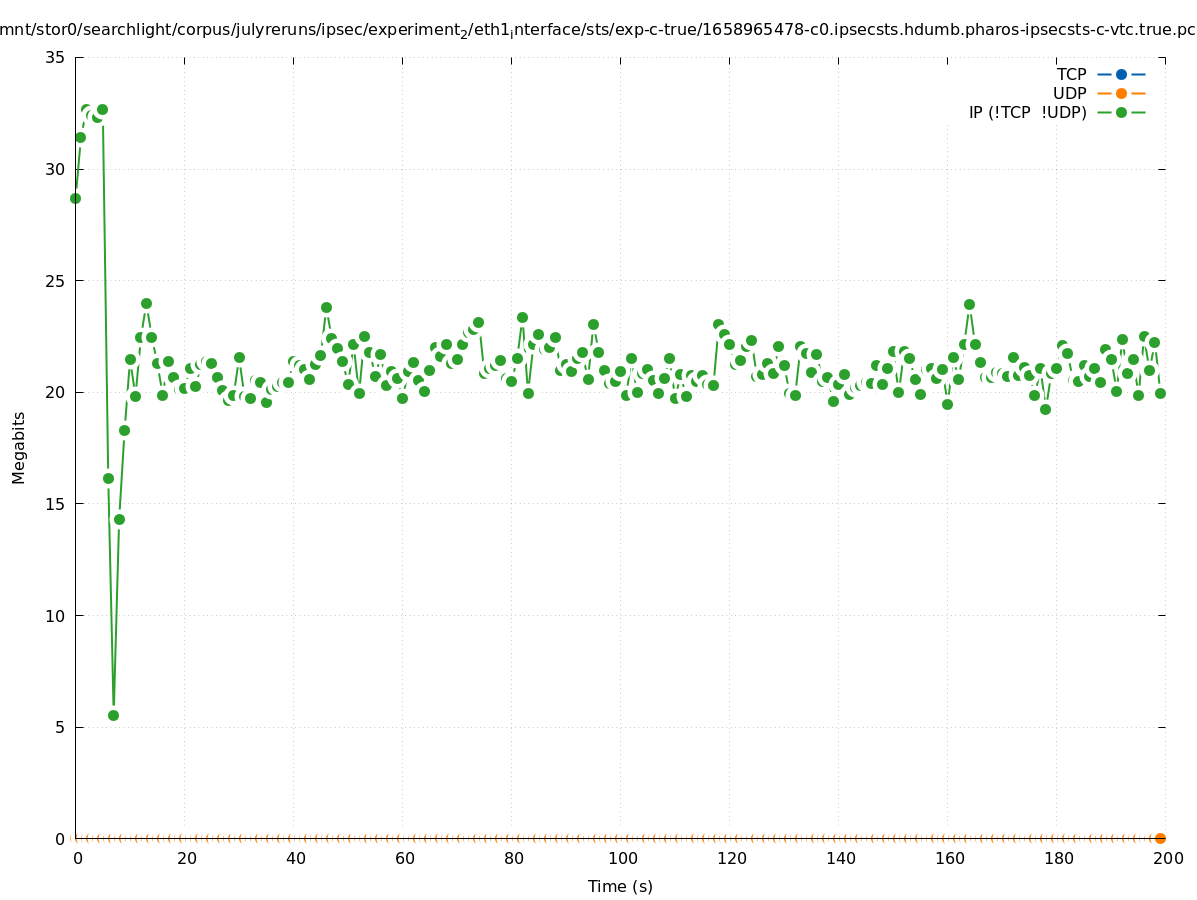The width and height of the screenshot is (1197, 900).
Task: Click the first green data point at time zero
Action: tap(75, 198)
